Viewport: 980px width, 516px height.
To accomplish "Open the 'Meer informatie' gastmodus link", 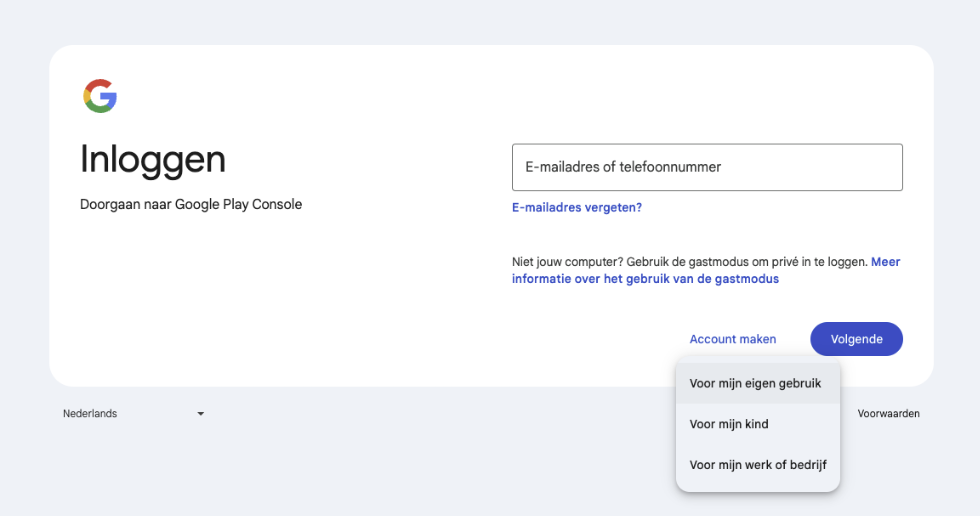I will [645, 279].
